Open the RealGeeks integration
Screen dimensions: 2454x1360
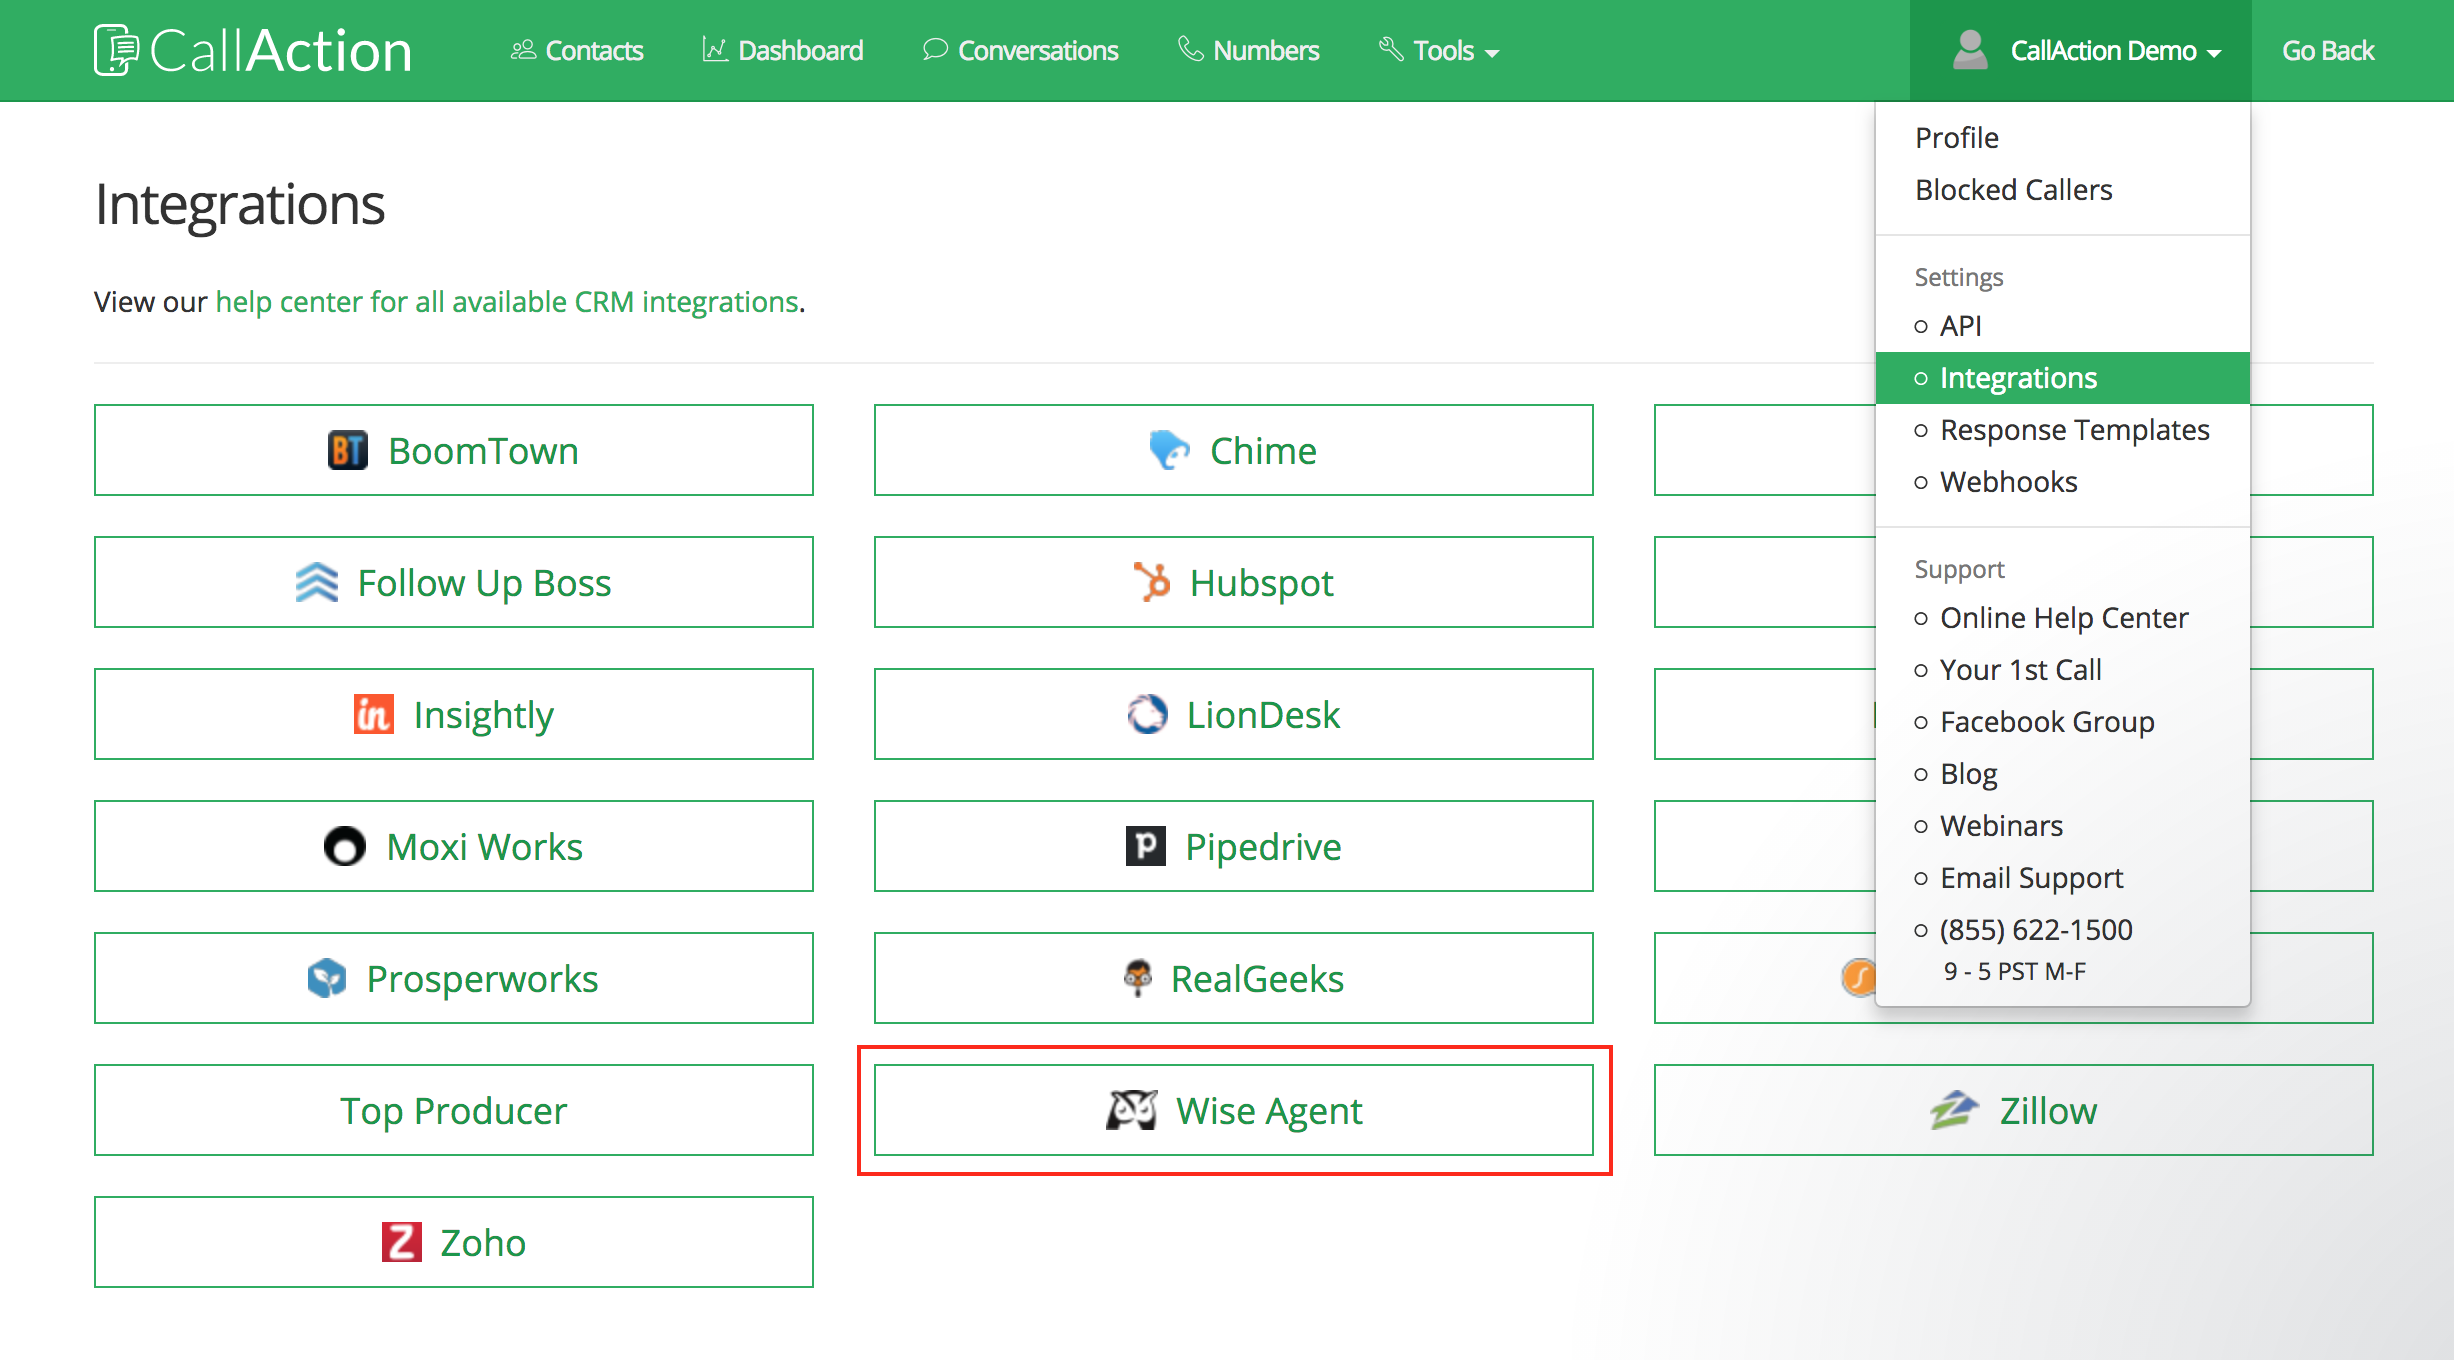point(1234,978)
